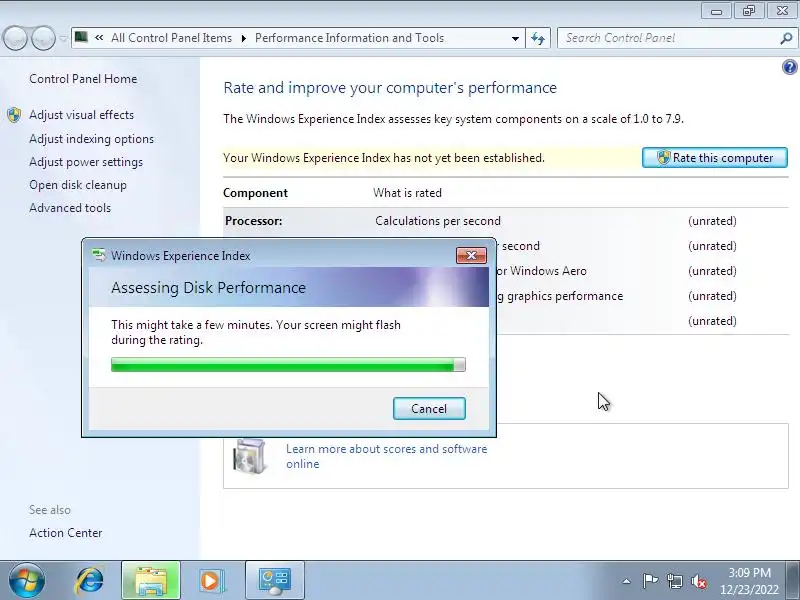
Task: Open the address bar history dropdown
Action: (x=515, y=38)
